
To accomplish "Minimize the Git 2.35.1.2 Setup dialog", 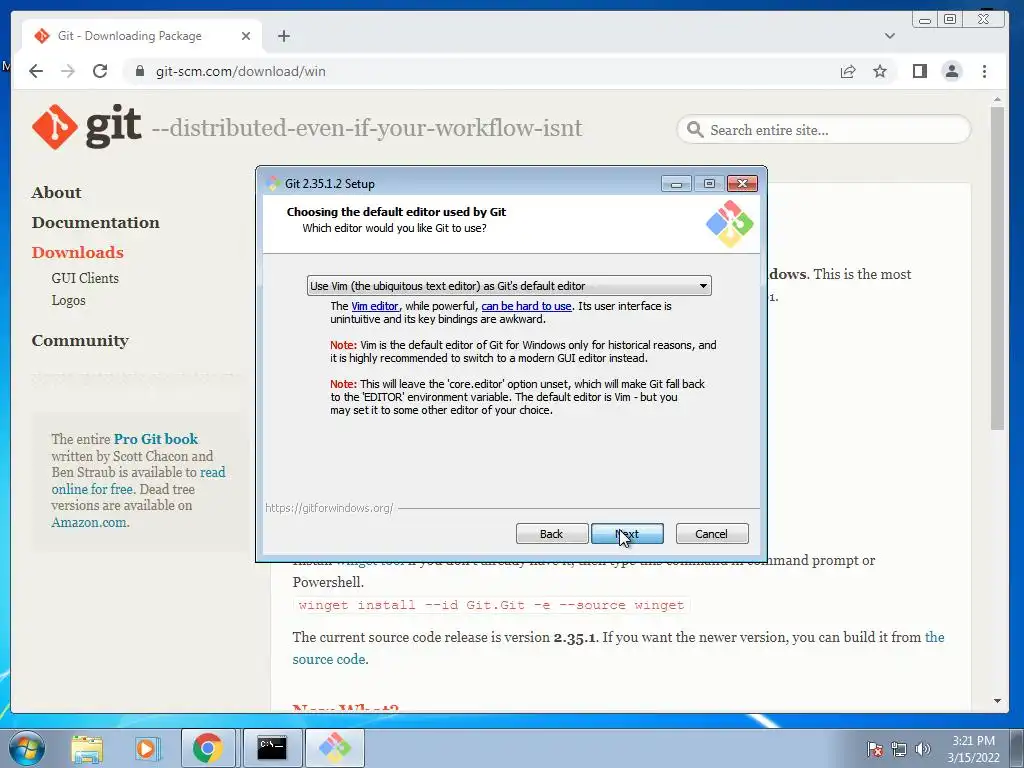I will coord(676,184).
